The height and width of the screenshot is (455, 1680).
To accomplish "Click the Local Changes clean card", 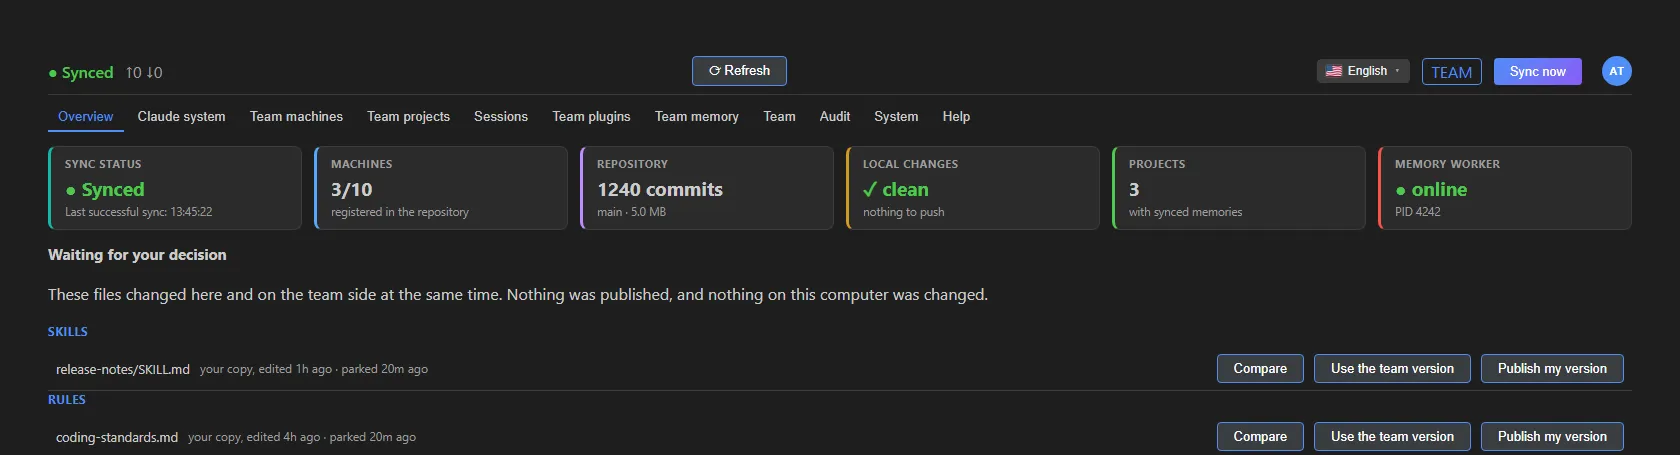I will 973,188.
